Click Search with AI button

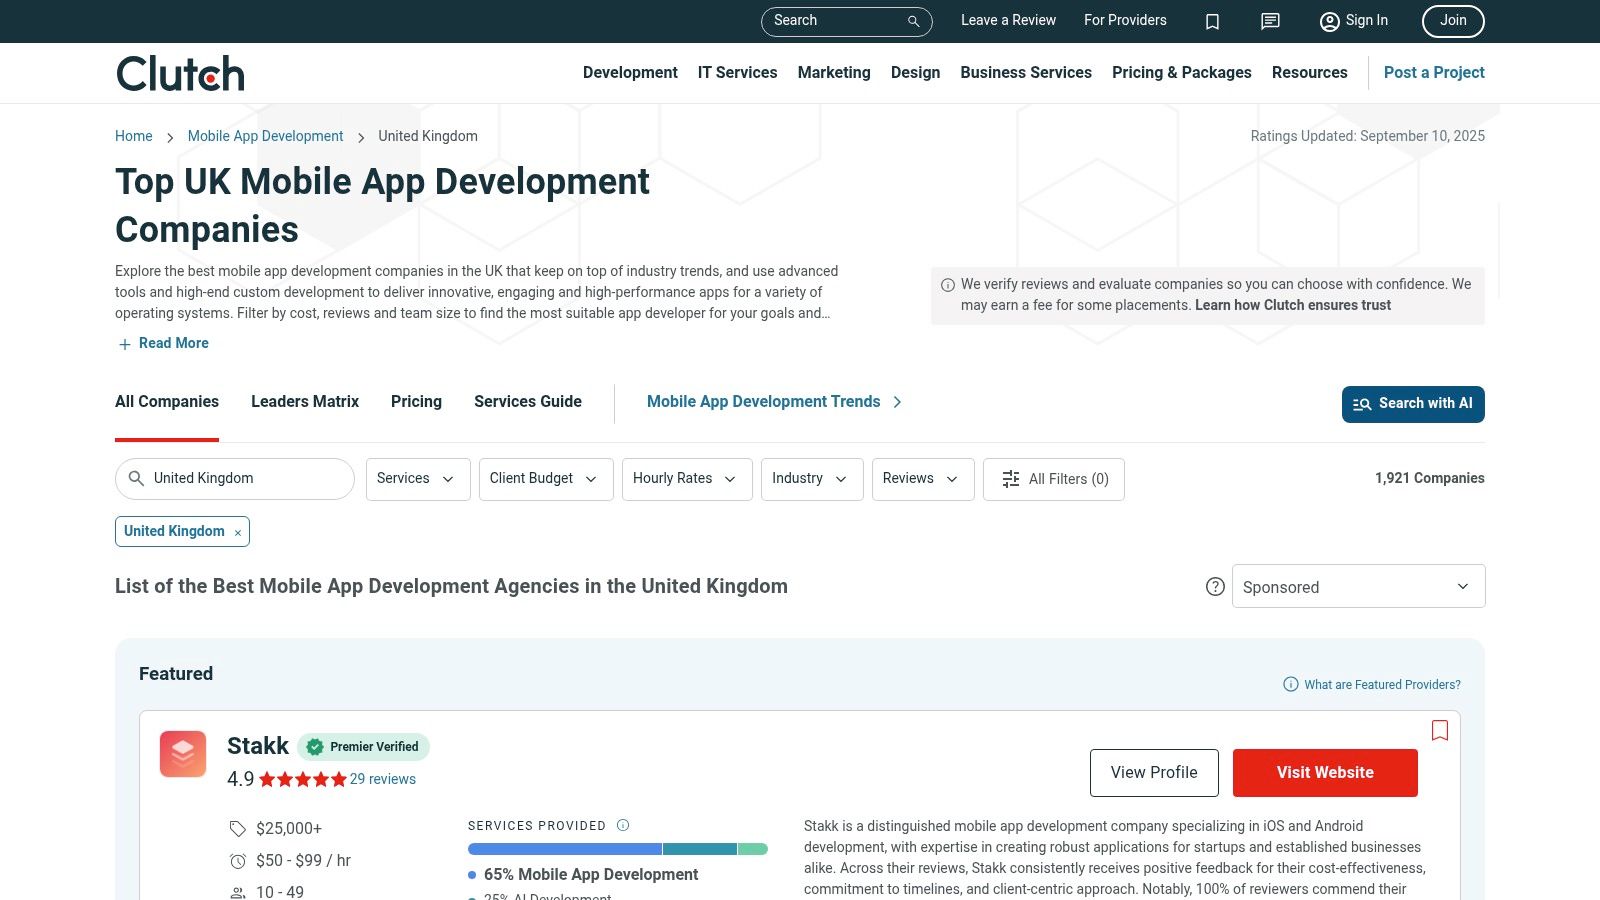1412,404
